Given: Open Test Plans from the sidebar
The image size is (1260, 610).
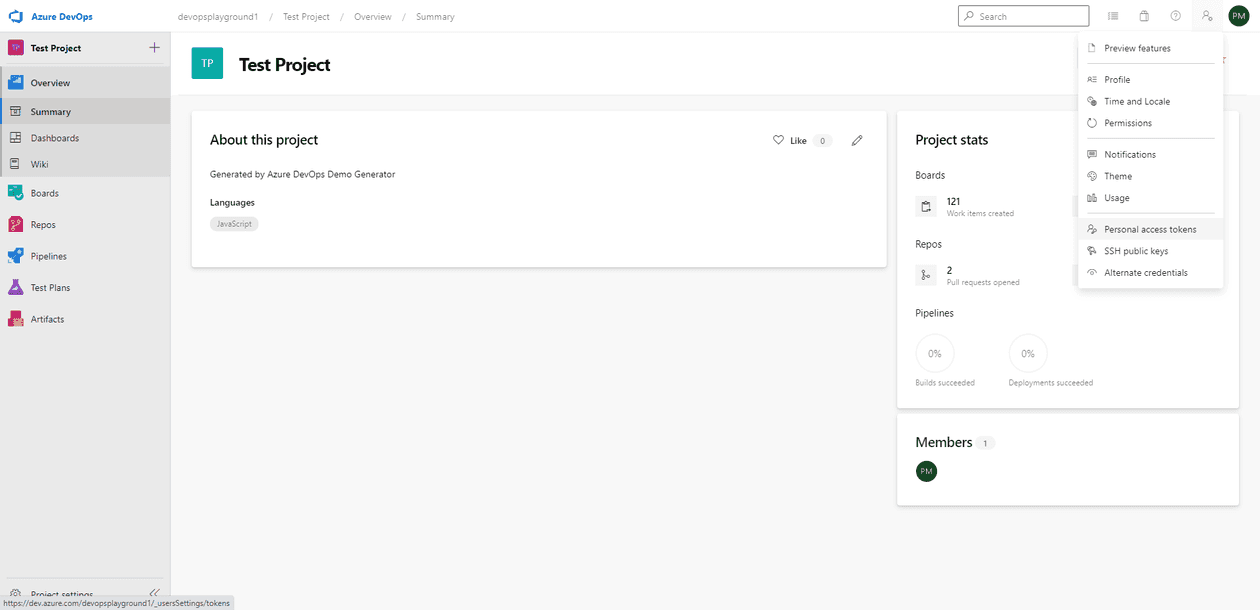Looking at the screenshot, I should click(50, 288).
